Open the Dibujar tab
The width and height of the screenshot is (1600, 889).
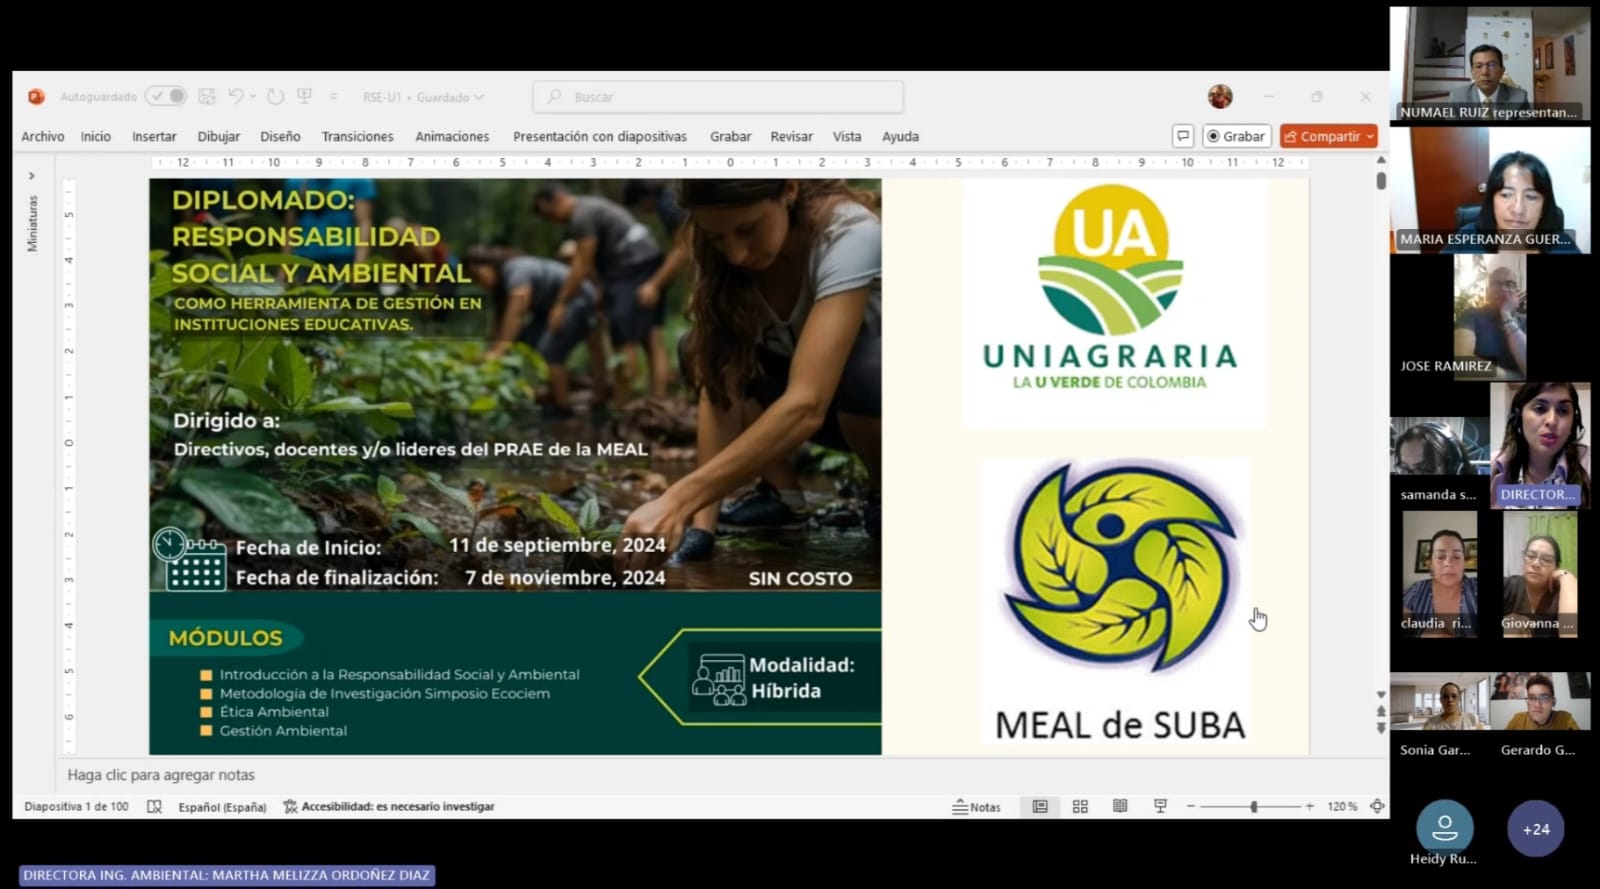coord(219,137)
